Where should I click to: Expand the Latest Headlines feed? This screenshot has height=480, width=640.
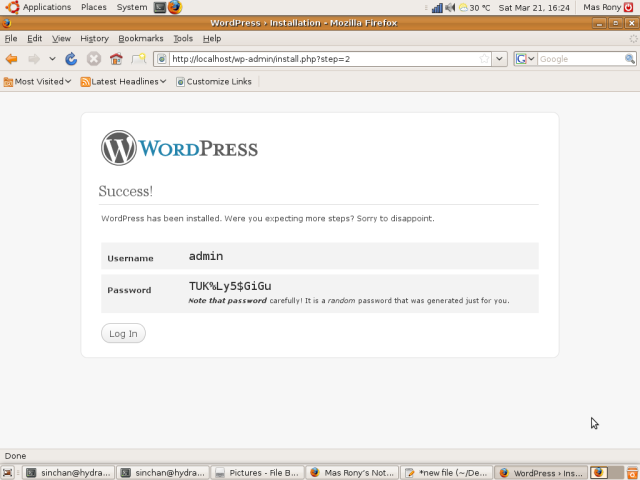click(124, 82)
